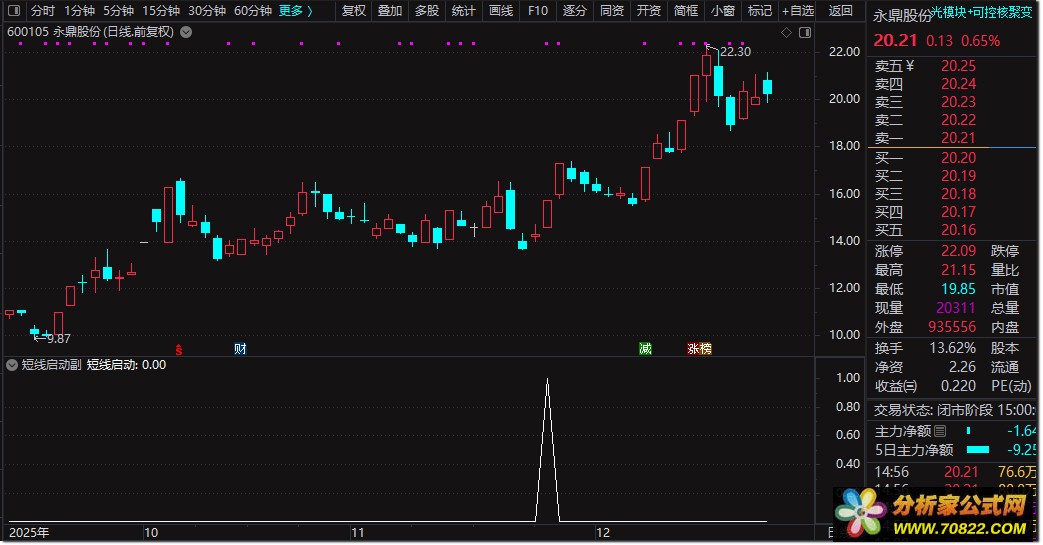The height and width of the screenshot is (545, 1043).
Task: Select the 60分钟 timeframe
Action: [253, 11]
